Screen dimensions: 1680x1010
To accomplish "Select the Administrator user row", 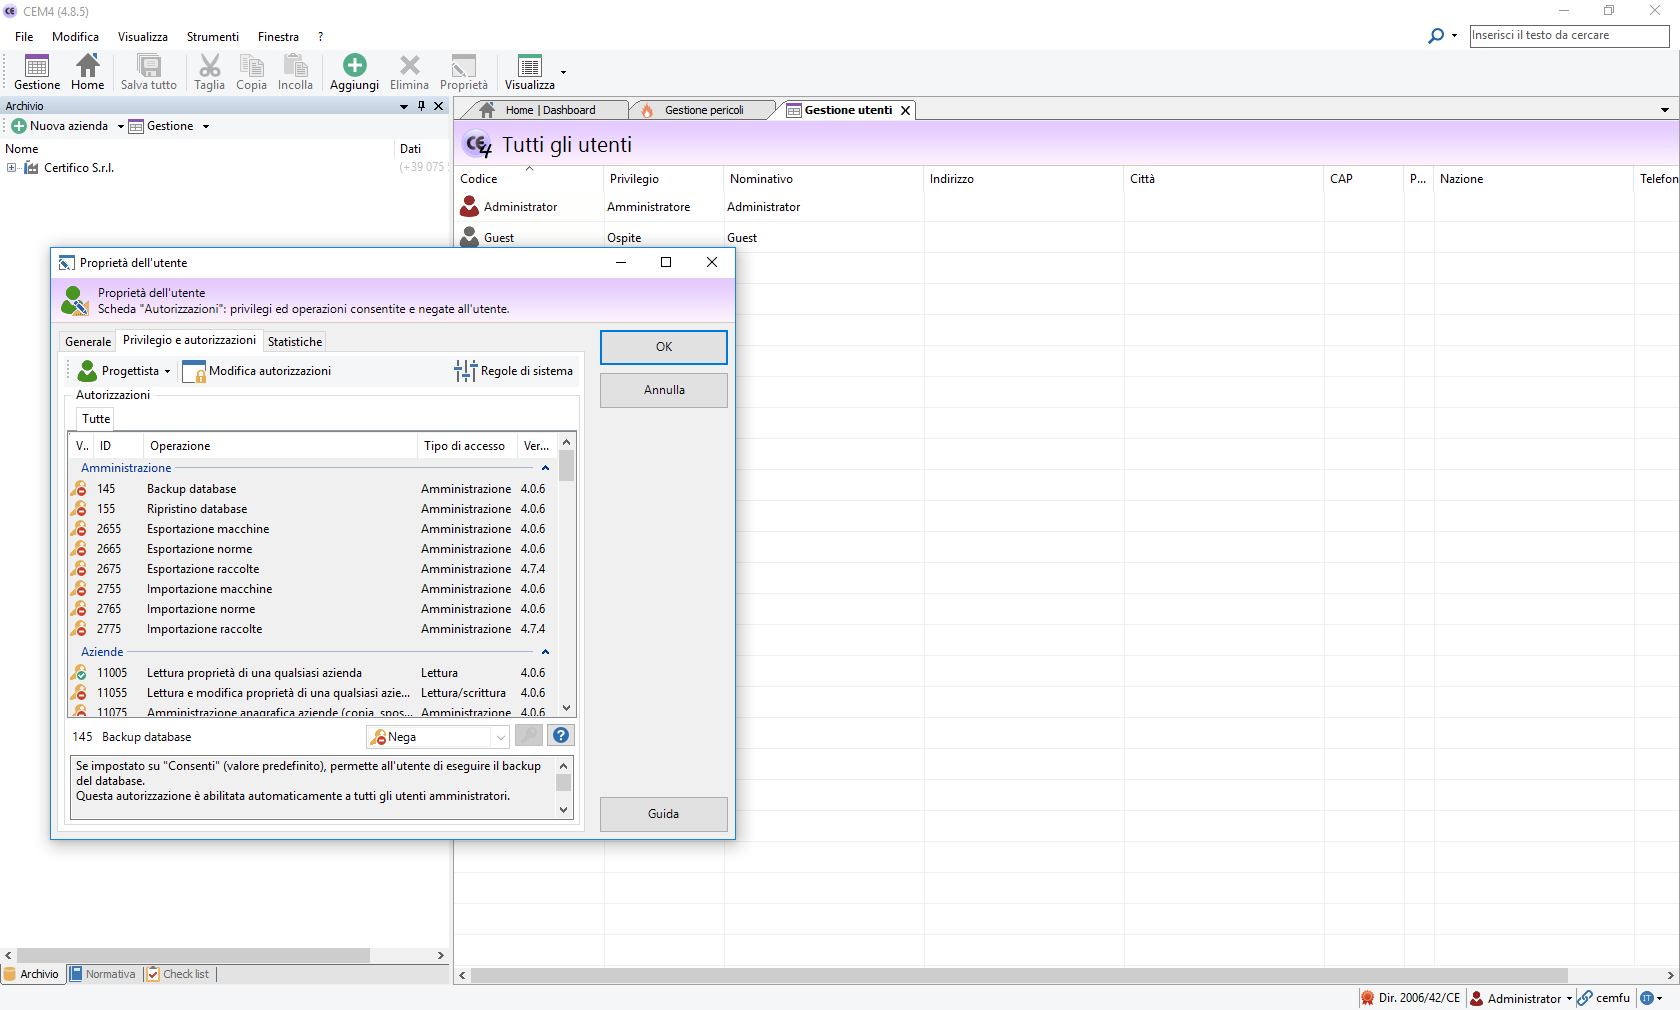I will [x=520, y=207].
